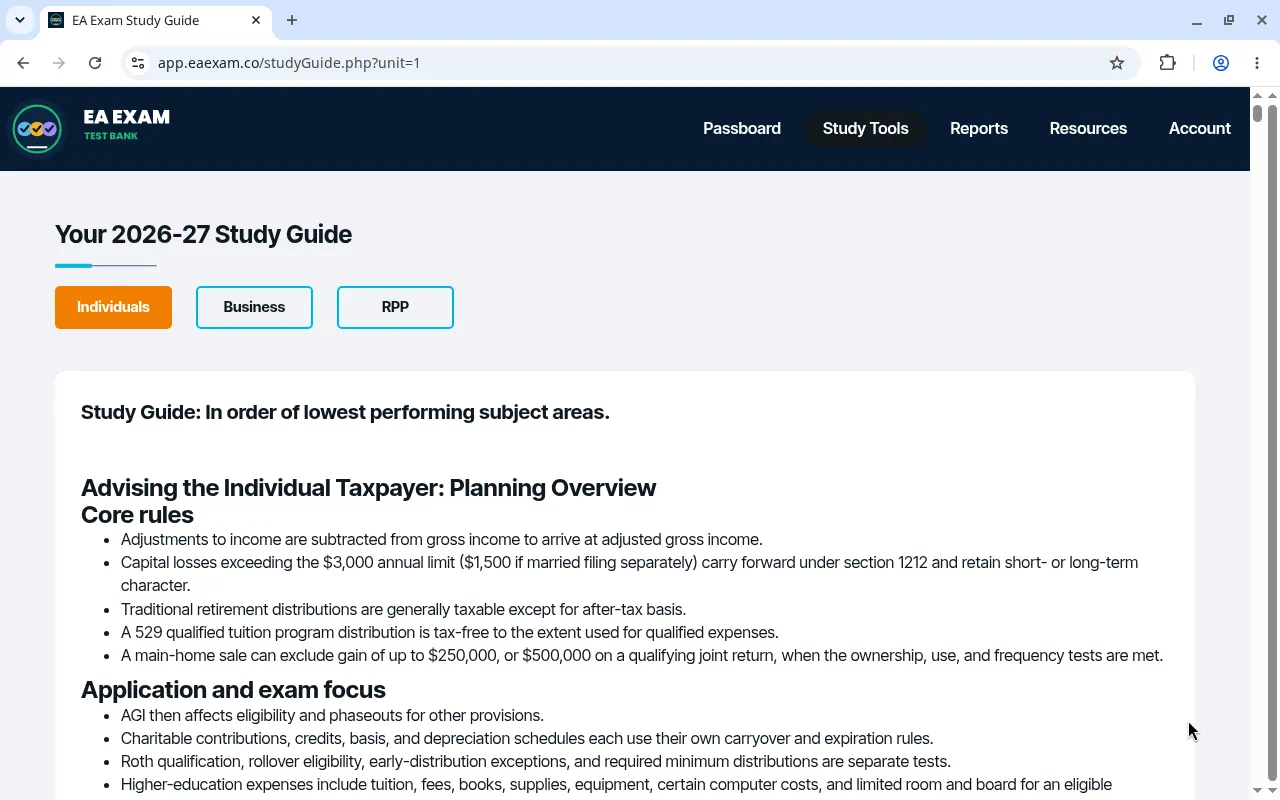Open the Study Tools menu
Screen dimensions: 1280x800
coord(865,128)
